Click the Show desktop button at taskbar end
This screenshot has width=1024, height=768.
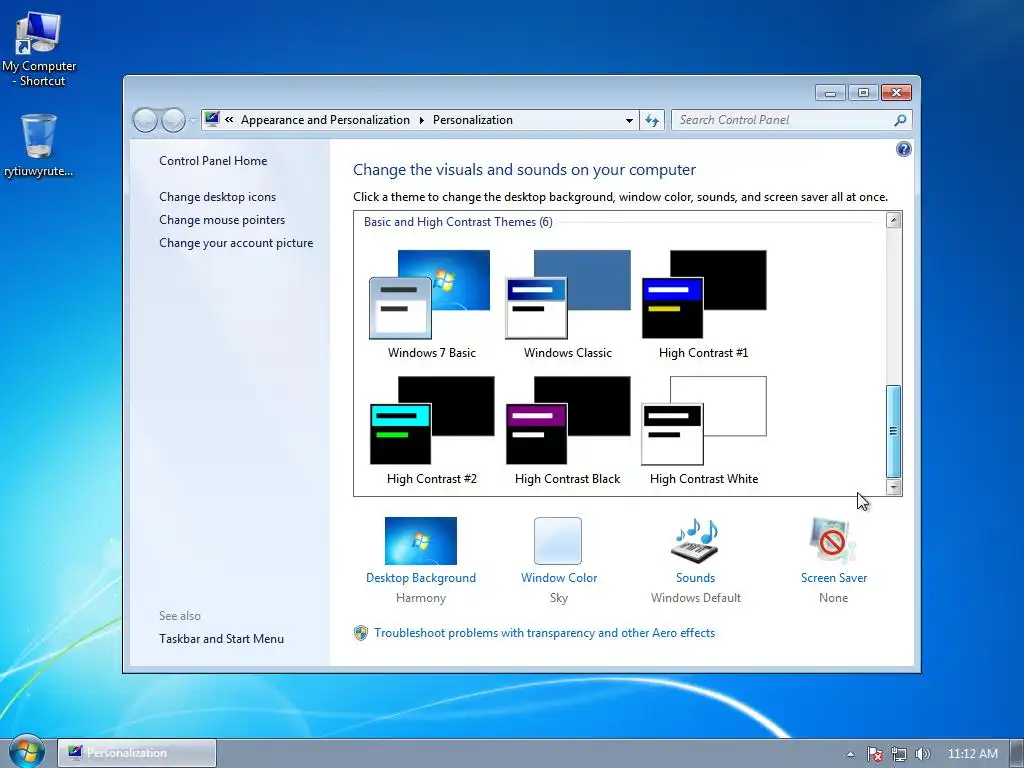pos(1017,753)
